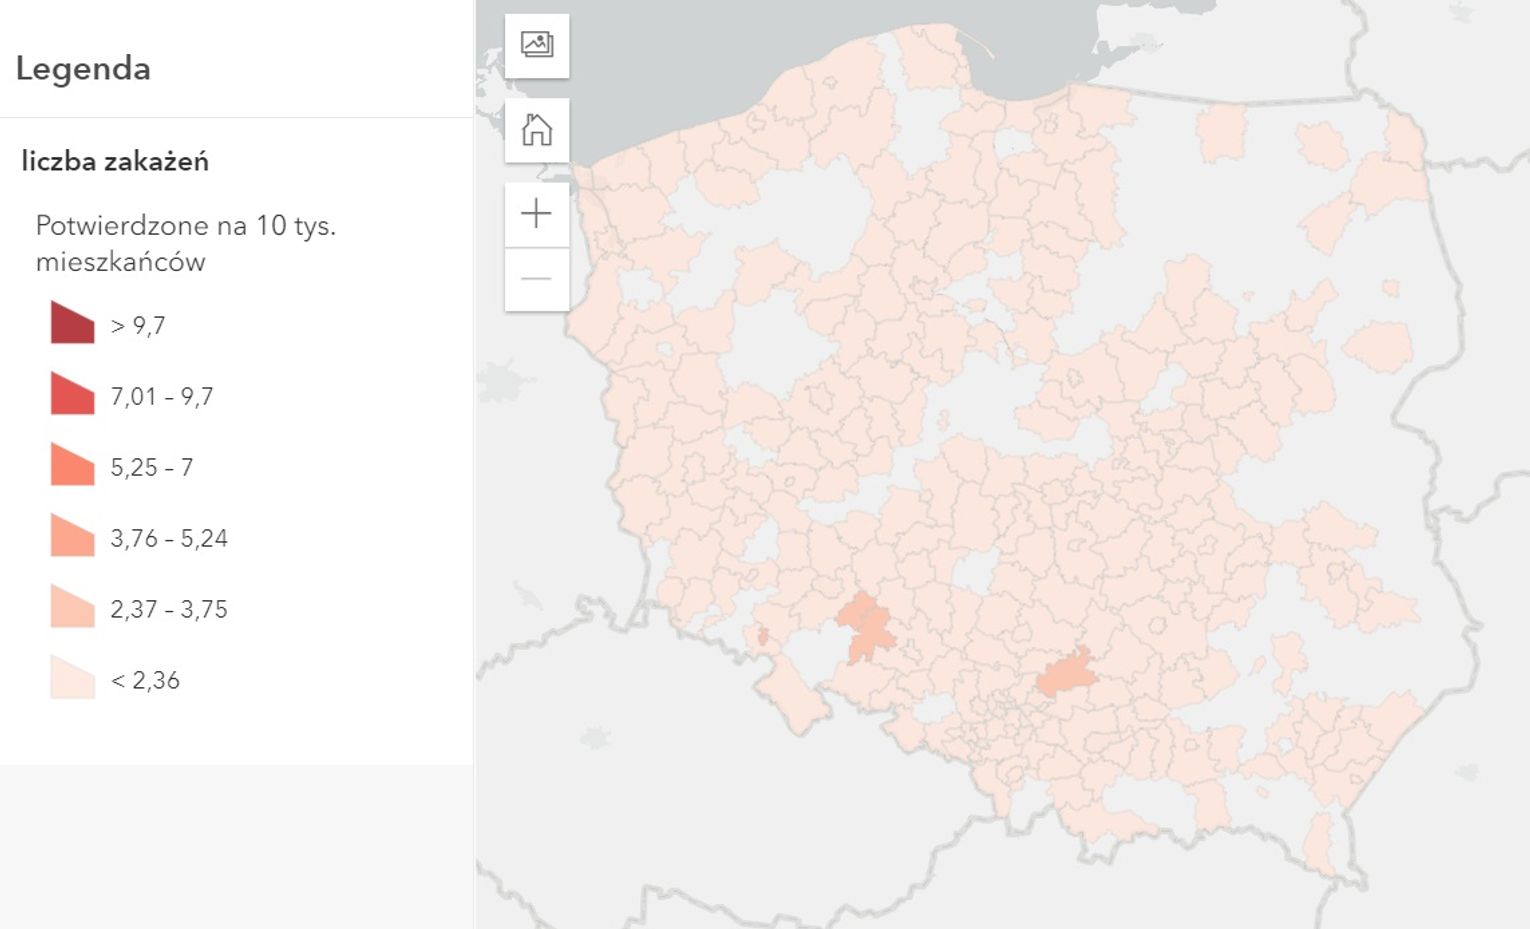The width and height of the screenshot is (1530, 929).
Task: Open the basemap gallery image icon
Action: tap(537, 45)
